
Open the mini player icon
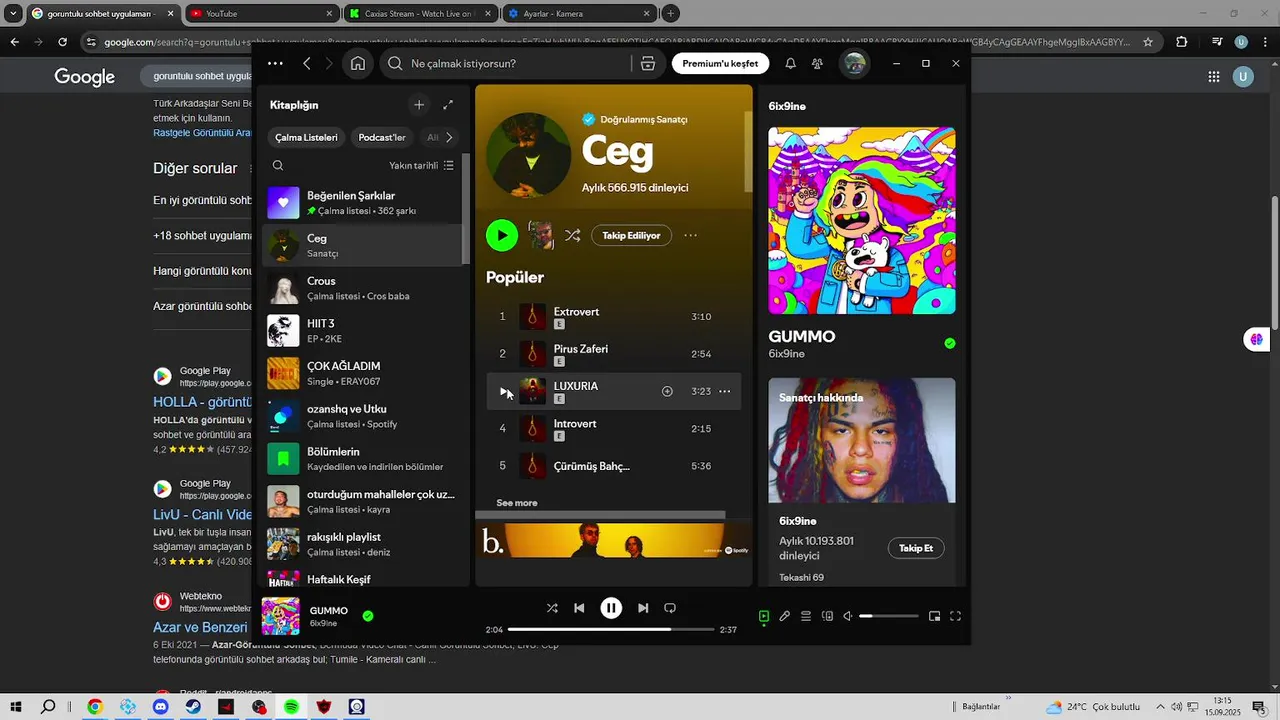click(x=935, y=616)
